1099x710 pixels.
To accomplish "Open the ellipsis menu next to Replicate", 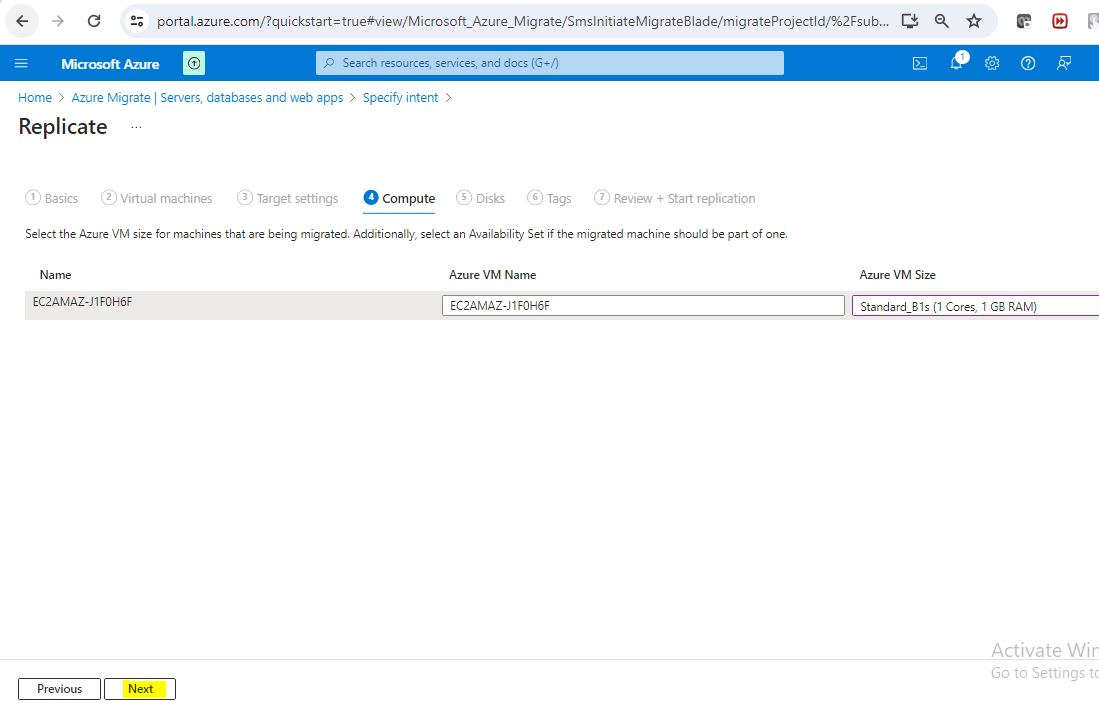I will [136, 127].
